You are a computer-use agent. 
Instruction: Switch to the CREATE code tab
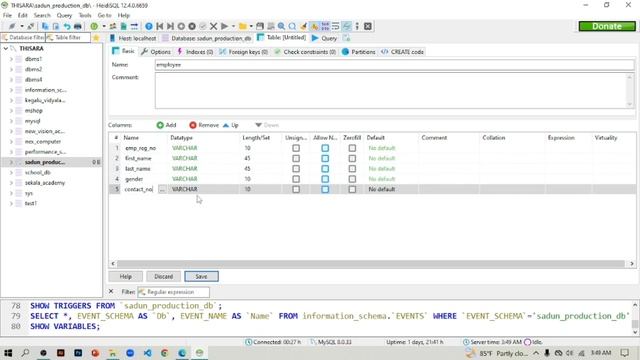(402, 52)
